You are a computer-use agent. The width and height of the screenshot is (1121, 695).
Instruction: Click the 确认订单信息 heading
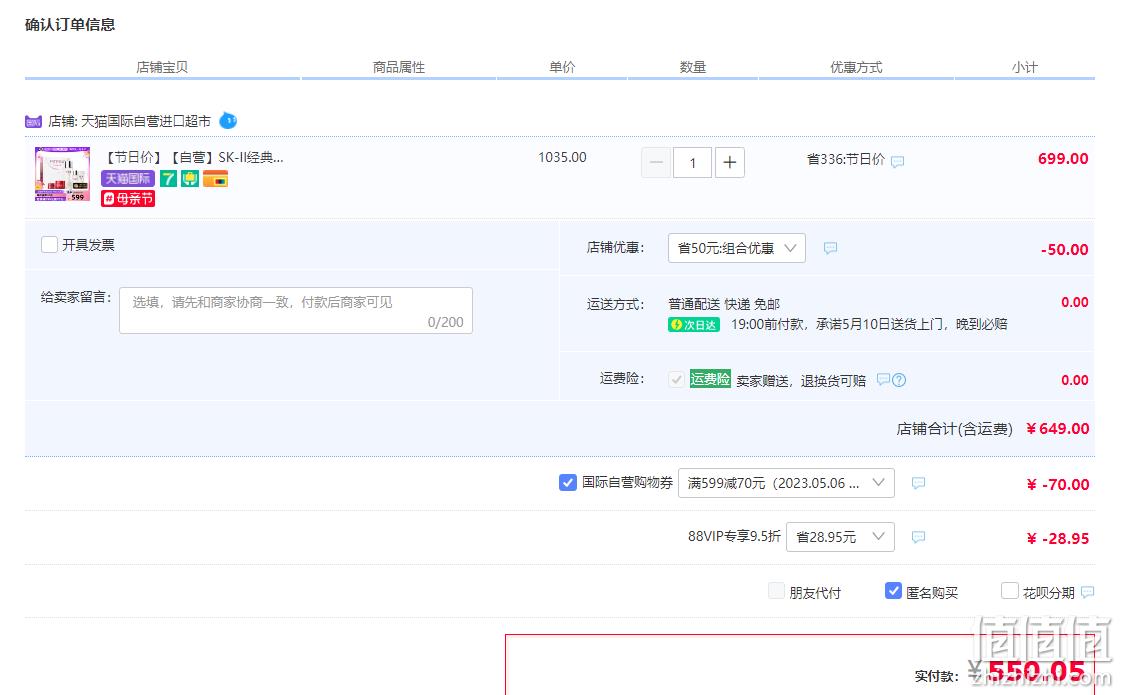(70, 24)
